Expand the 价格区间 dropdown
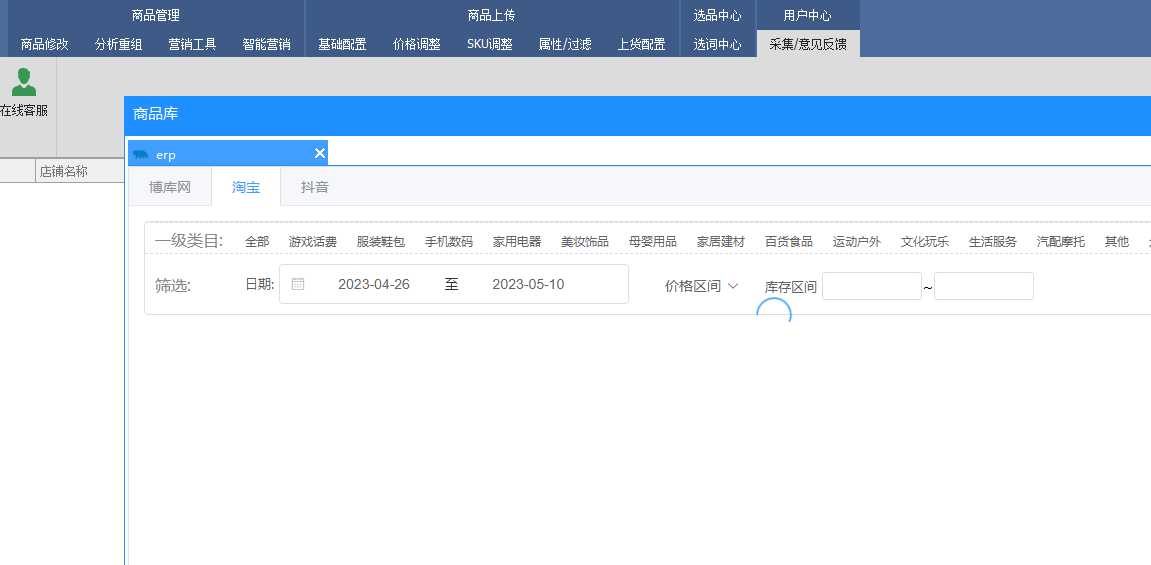Image resolution: width=1151 pixels, height=565 pixels. coord(701,286)
